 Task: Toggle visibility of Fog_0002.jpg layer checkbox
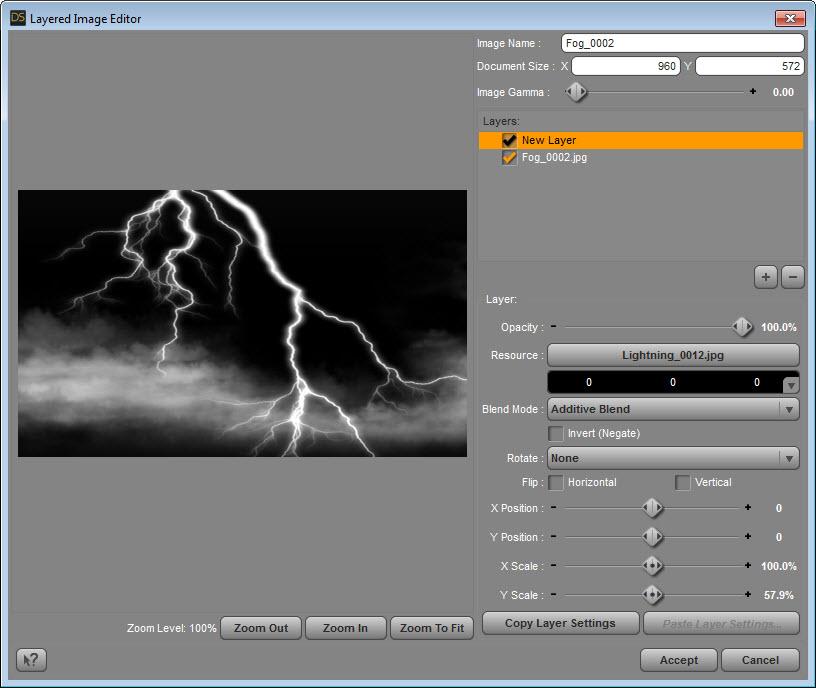tap(509, 158)
